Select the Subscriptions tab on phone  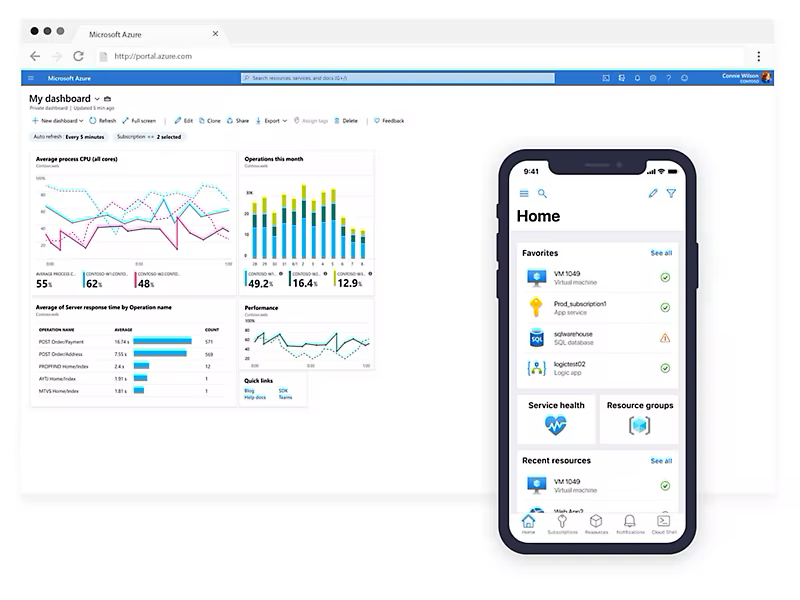[562, 524]
